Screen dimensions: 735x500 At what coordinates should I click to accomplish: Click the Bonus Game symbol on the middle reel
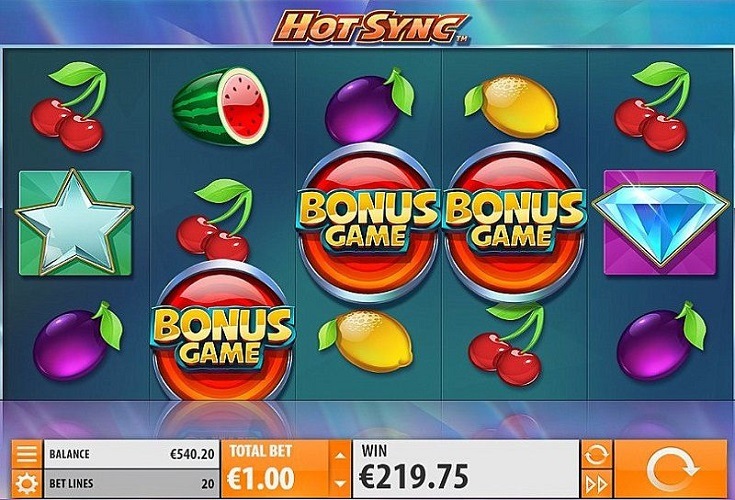369,222
